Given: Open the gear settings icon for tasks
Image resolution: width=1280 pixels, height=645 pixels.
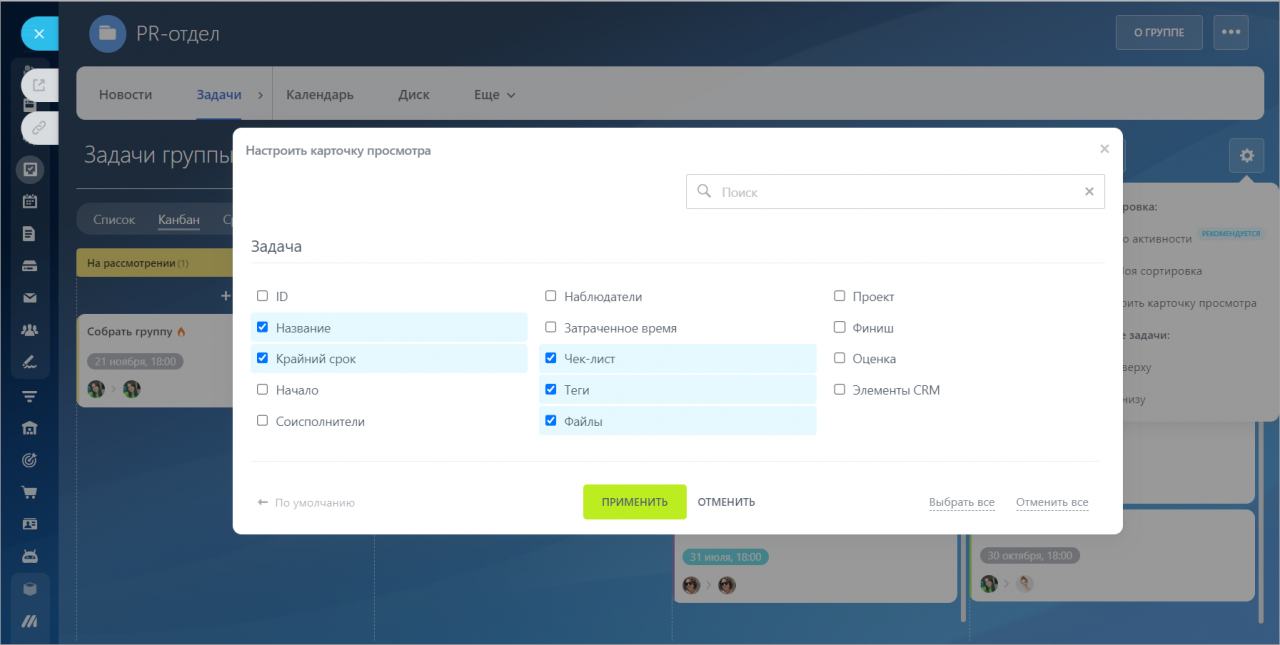Looking at the screenshot, I should [x=1246, y=156].
